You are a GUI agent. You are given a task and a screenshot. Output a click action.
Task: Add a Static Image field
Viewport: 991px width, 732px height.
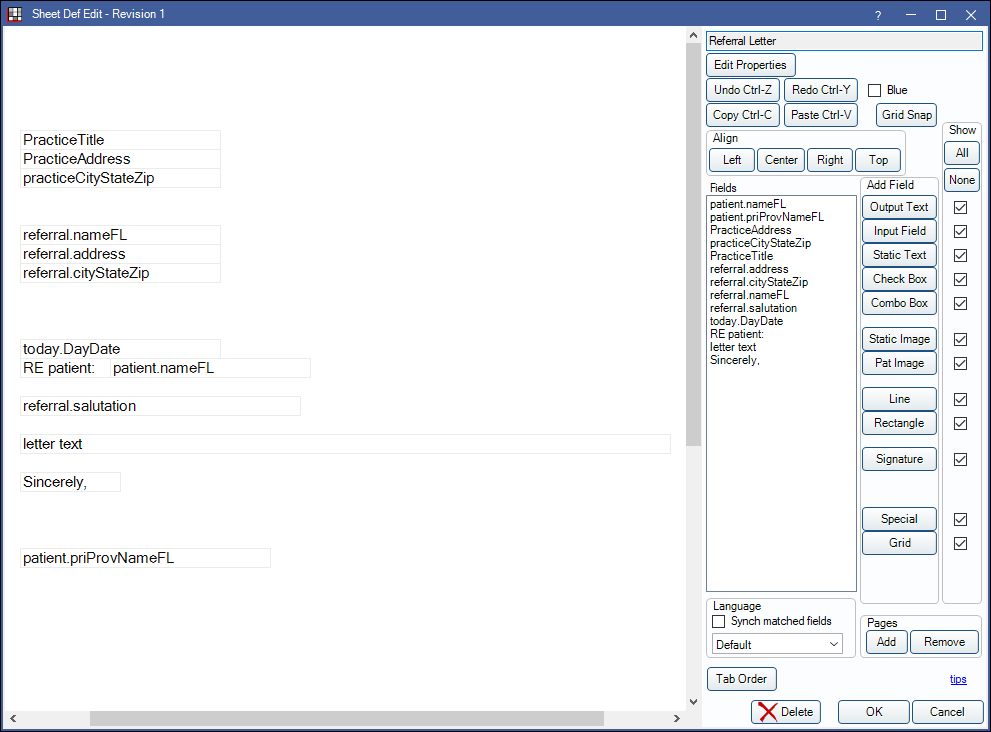pos(899,339)
